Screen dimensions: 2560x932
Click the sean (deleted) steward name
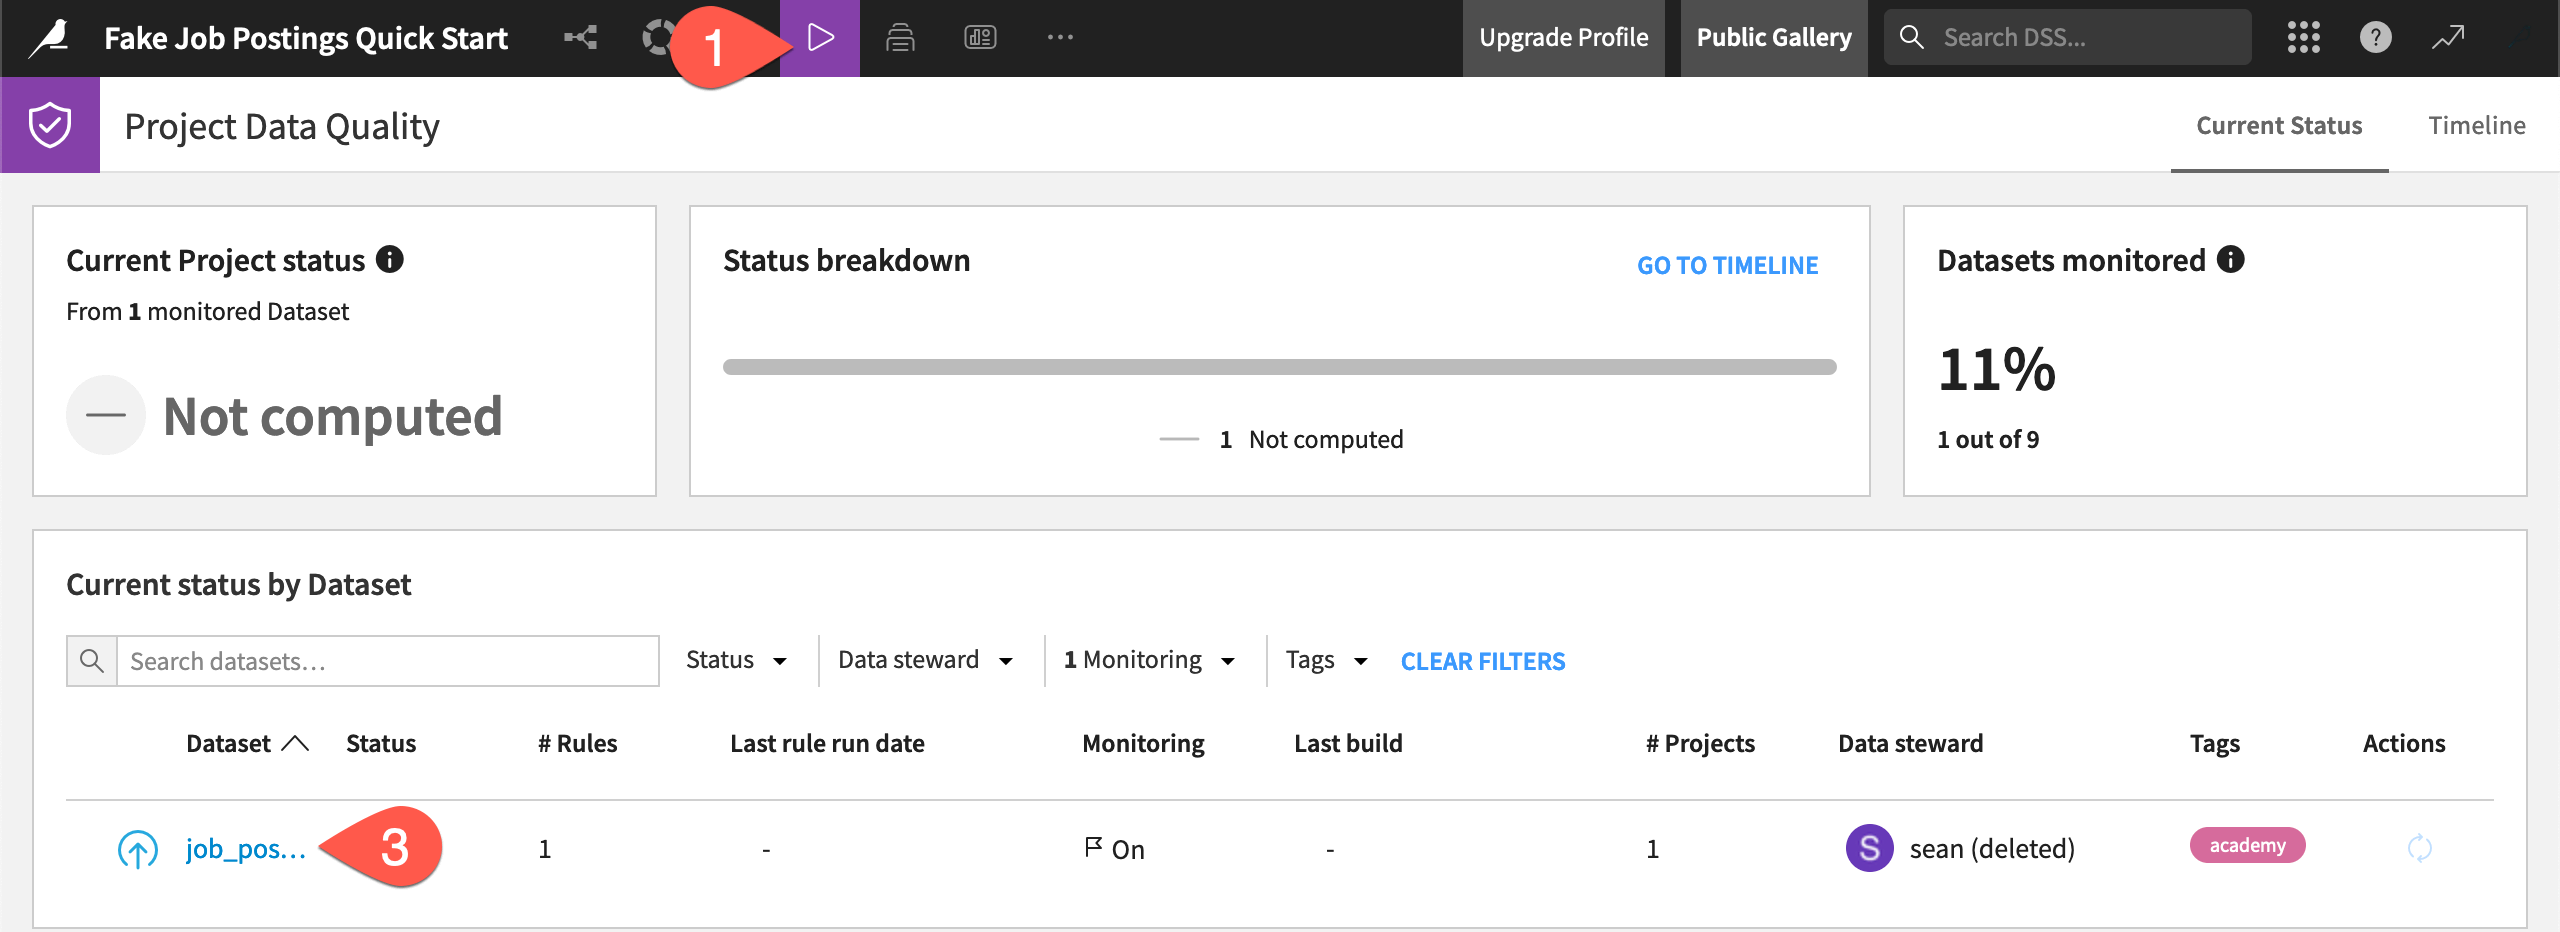[x=1992, y=849]
